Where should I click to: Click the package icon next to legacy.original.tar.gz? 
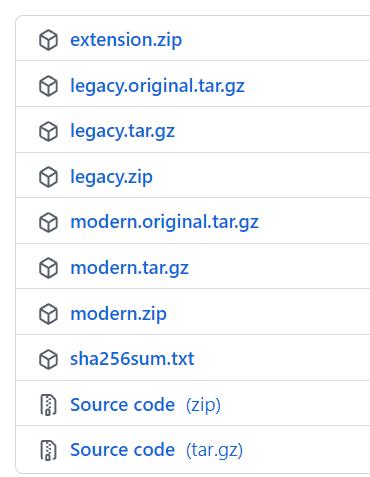tap(49, 86)
